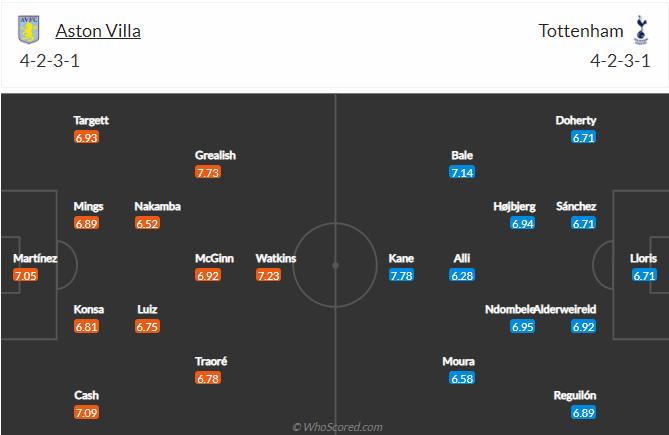Click Moura's 6.58 rating

pyautogui.click(x=461, y=378)
